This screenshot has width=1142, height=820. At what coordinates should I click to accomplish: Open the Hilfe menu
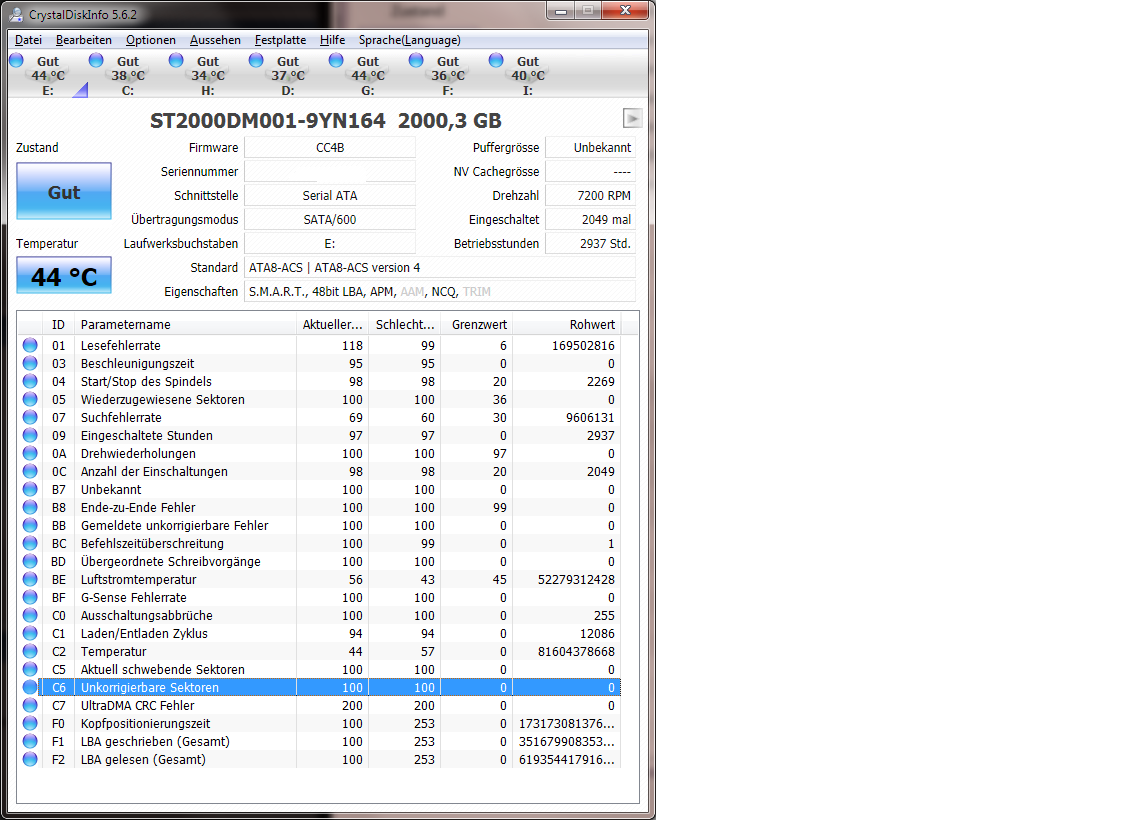[332, 40]
